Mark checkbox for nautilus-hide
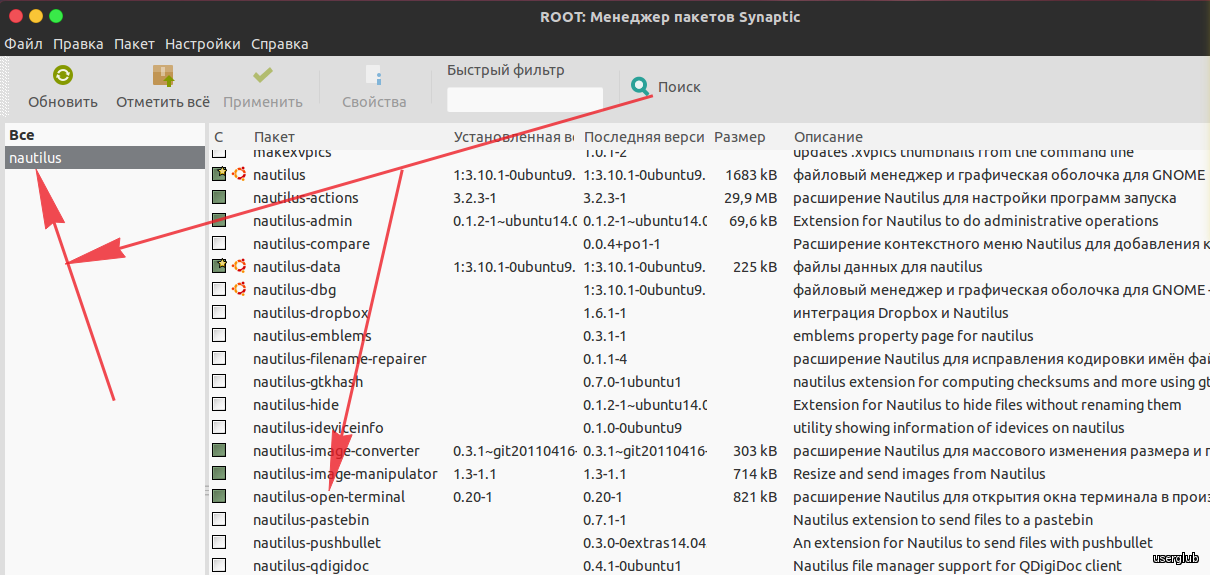 pos(219,404)
